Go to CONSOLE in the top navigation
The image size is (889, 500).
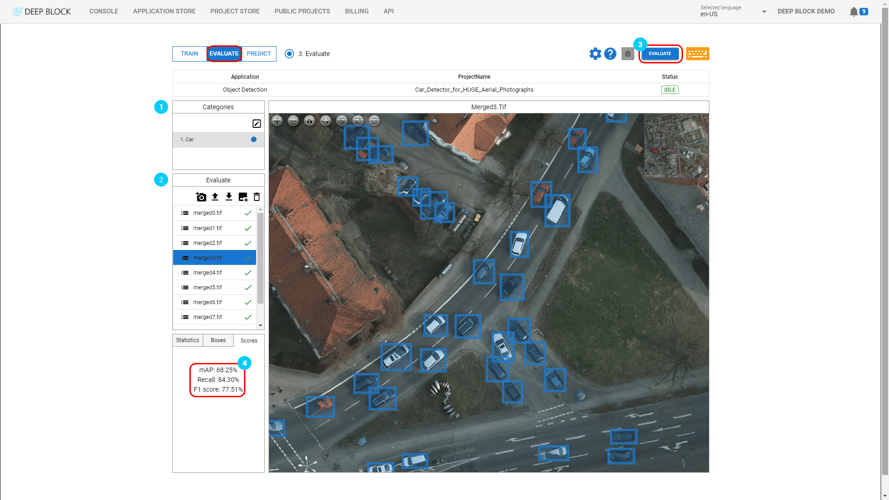[104, 11]
